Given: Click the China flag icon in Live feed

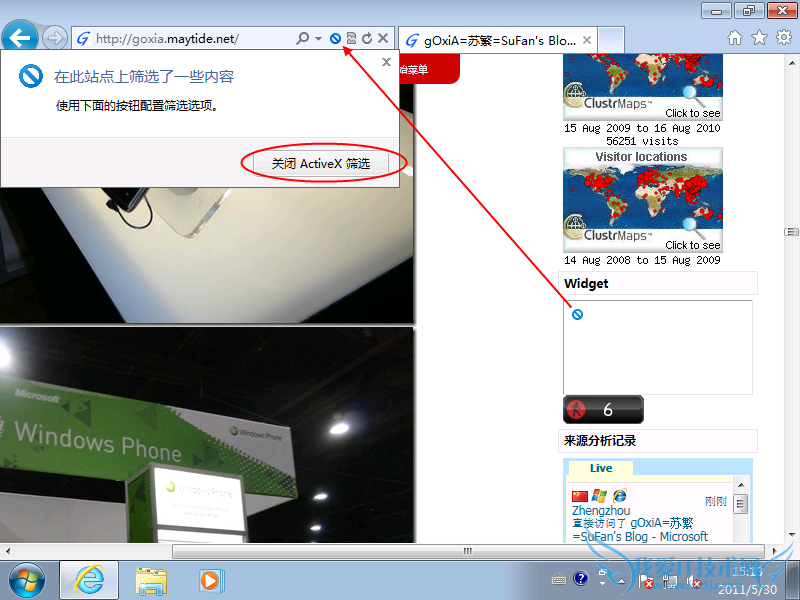Looking at the screenshot, I should point(580,496).
